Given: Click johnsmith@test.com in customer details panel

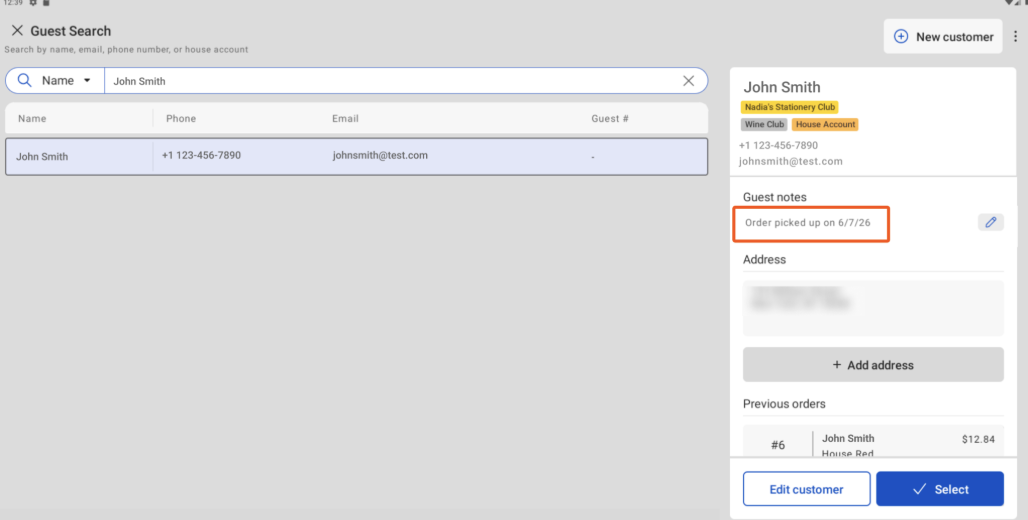Looking at the screenshot, I should click(791, 161).
